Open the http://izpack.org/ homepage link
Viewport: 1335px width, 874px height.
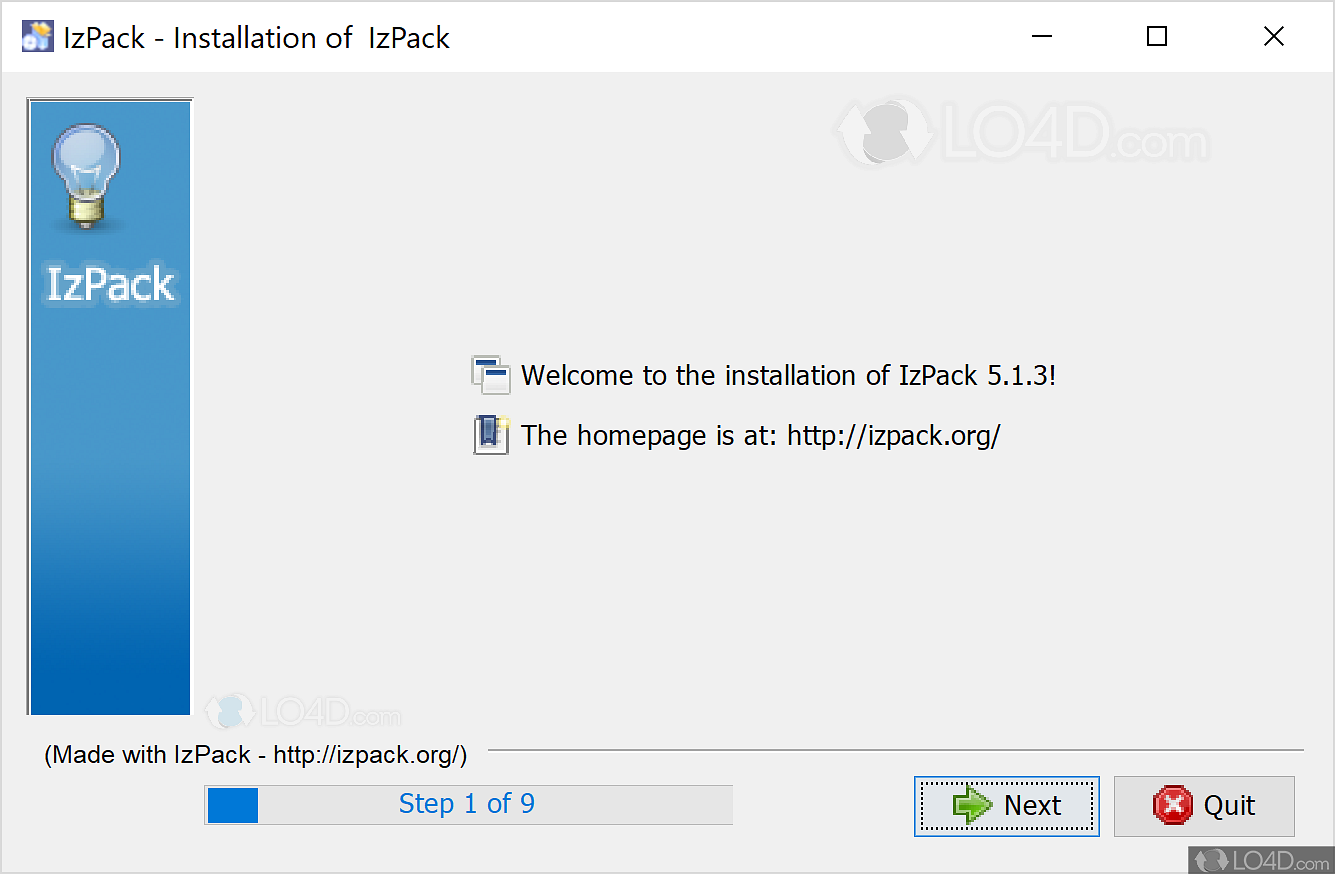coord(893,435)
